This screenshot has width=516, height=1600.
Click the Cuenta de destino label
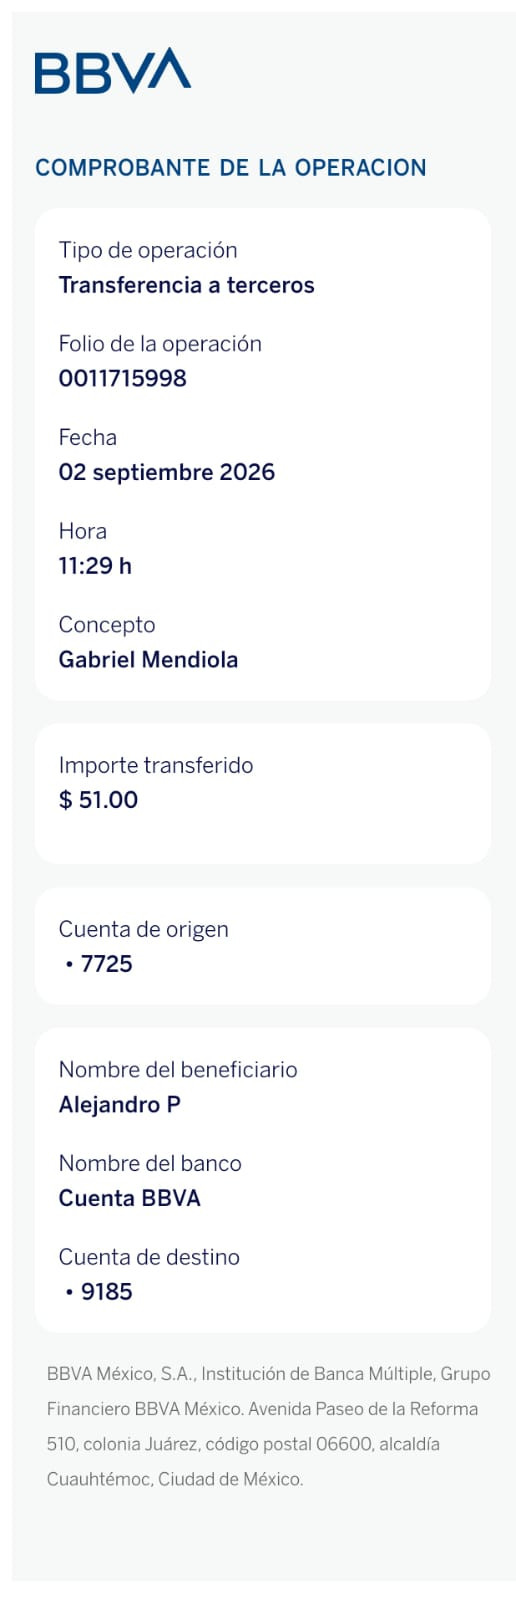(x=149, y=1257)
